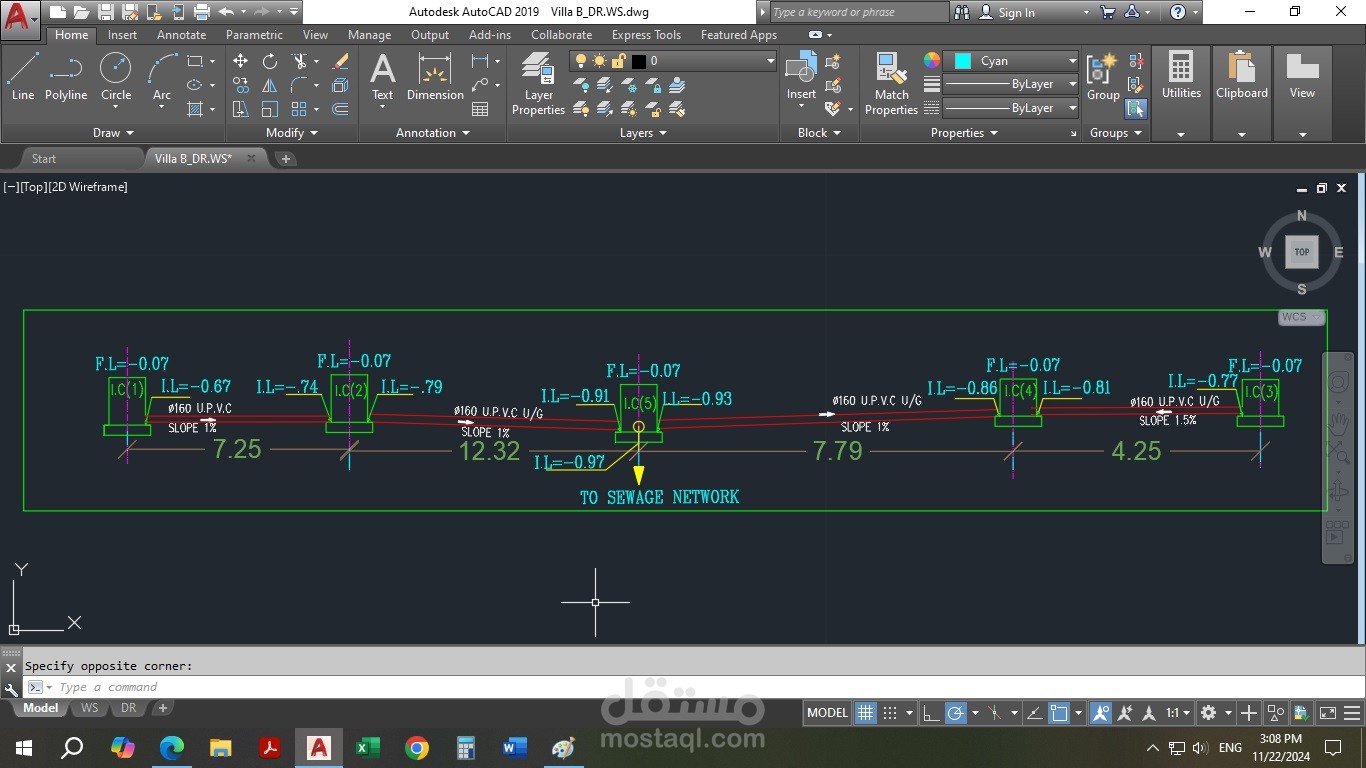
Task: Add a new drawing tab with plus
Action: tap(285, 159)
